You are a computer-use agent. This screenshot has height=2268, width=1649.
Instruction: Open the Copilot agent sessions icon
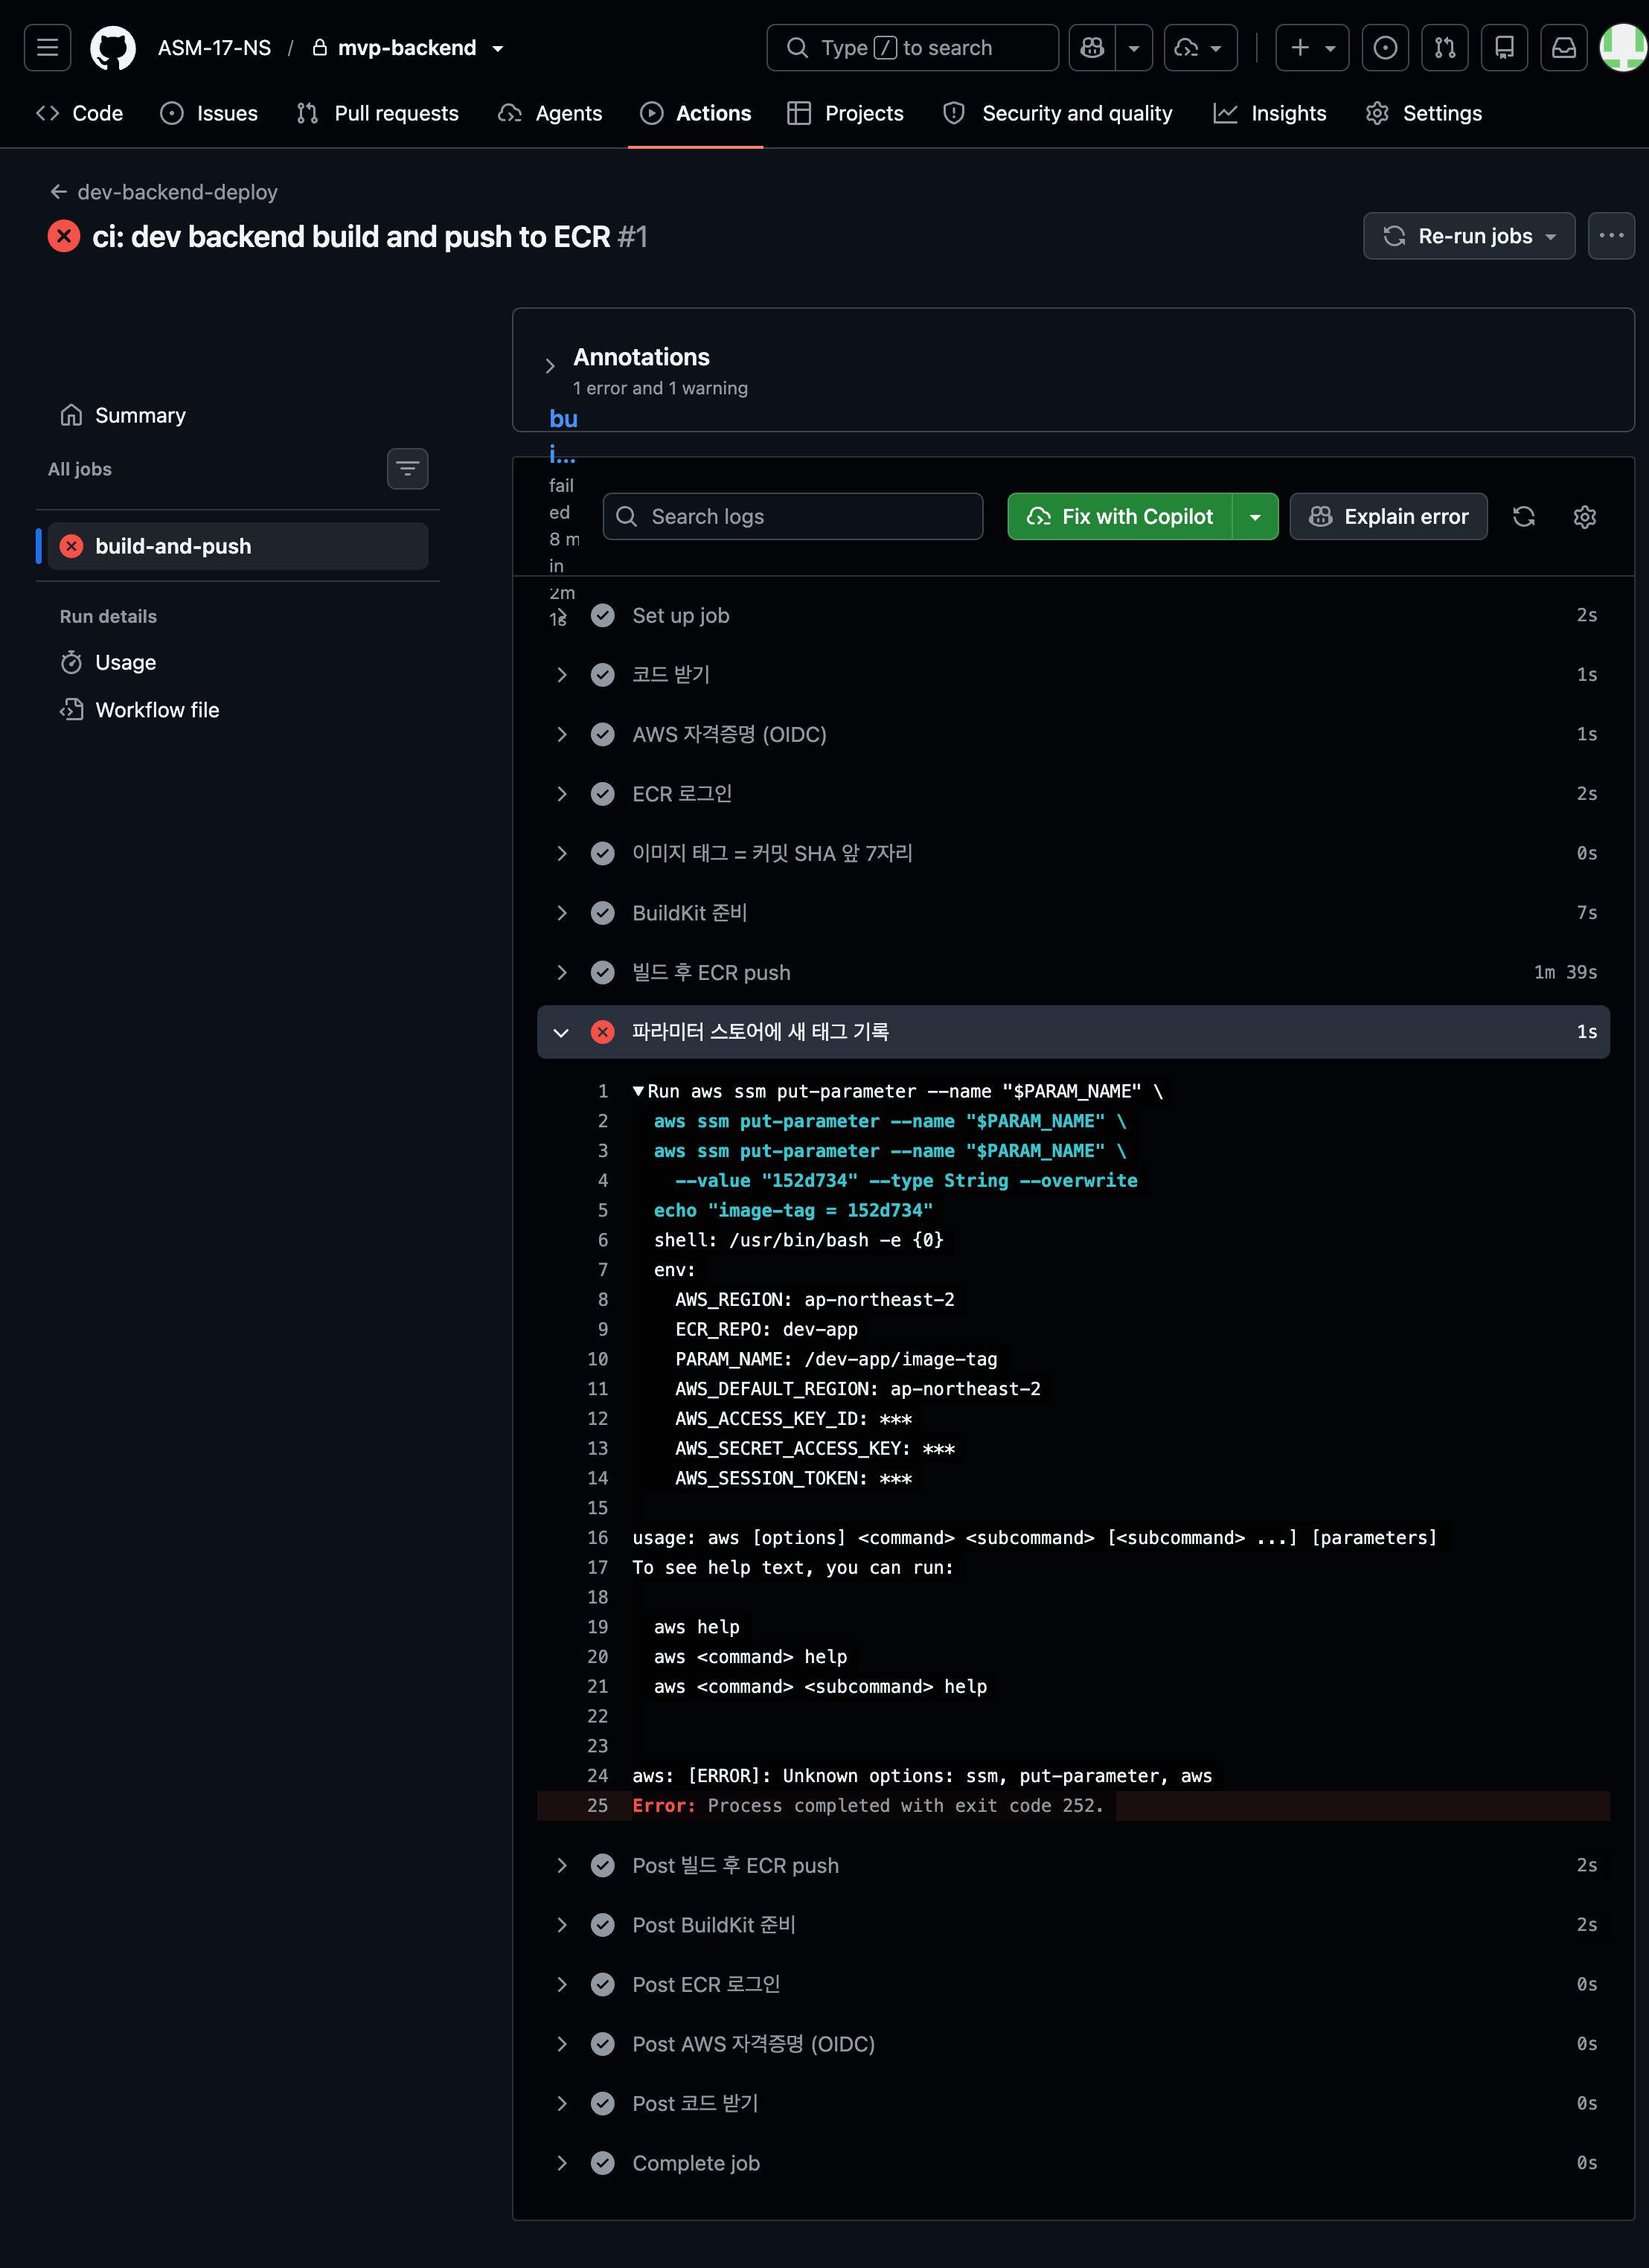[x=1200, y=47]
